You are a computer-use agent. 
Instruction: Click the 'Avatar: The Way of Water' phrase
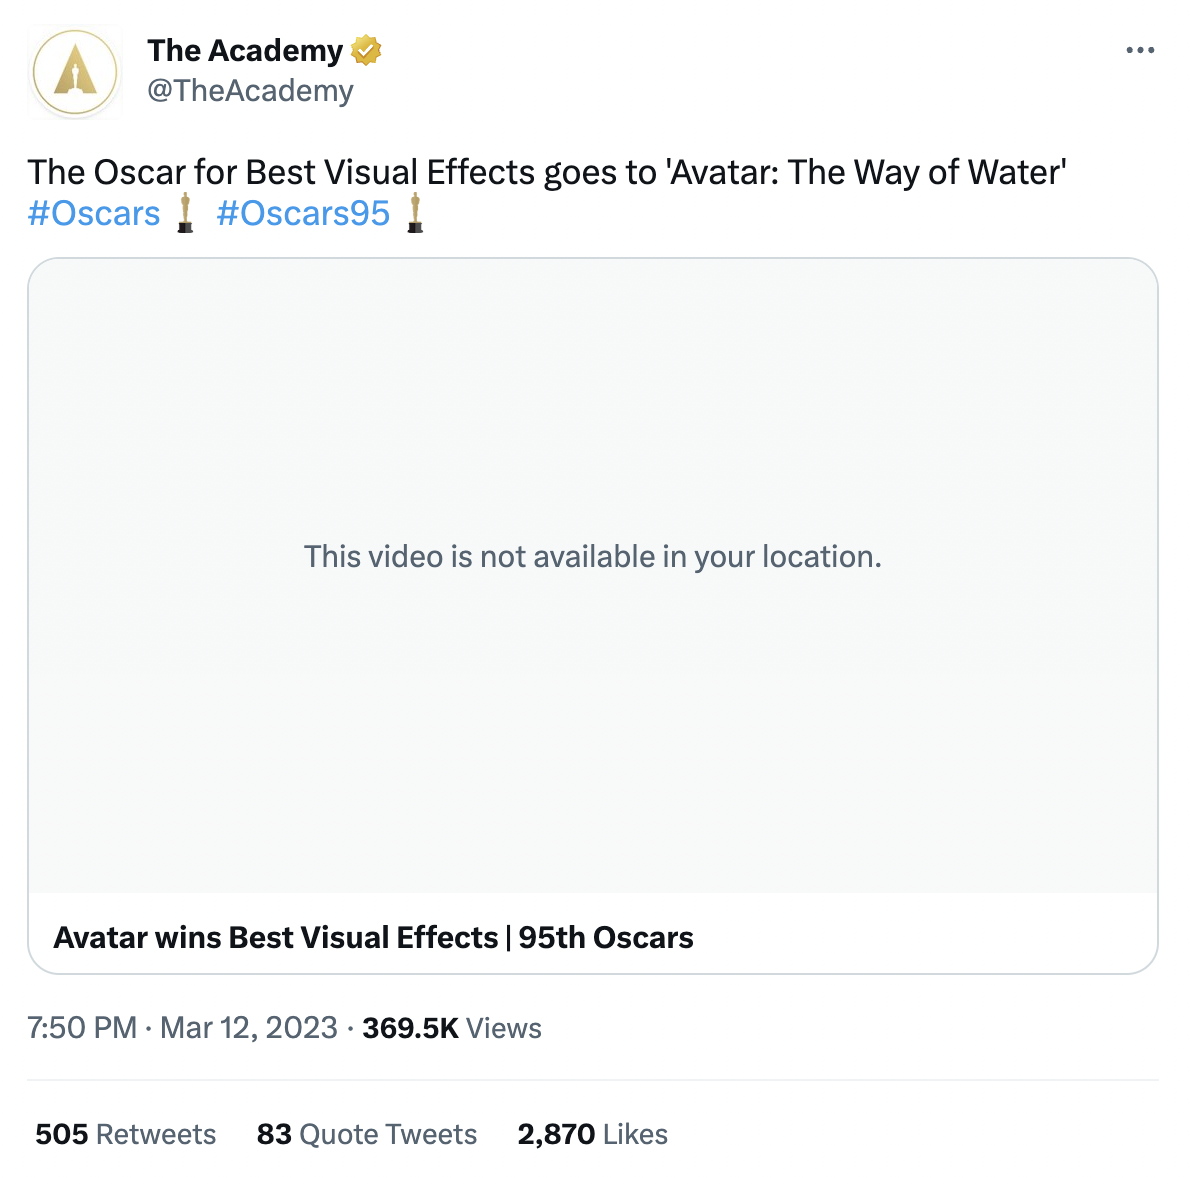[x=867, y=173]
